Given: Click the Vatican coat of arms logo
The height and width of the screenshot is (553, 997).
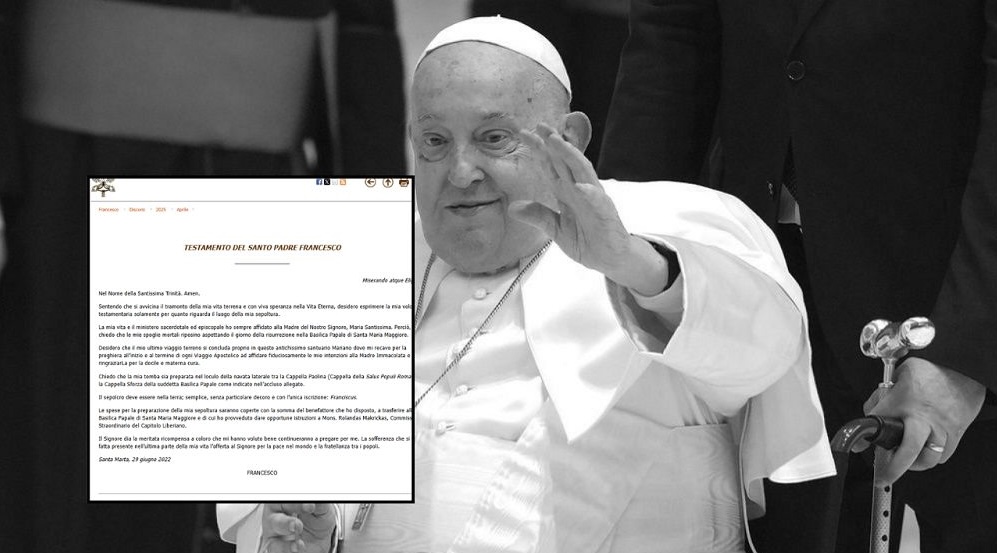Looking at the screenshot, I should click(103, 186).
